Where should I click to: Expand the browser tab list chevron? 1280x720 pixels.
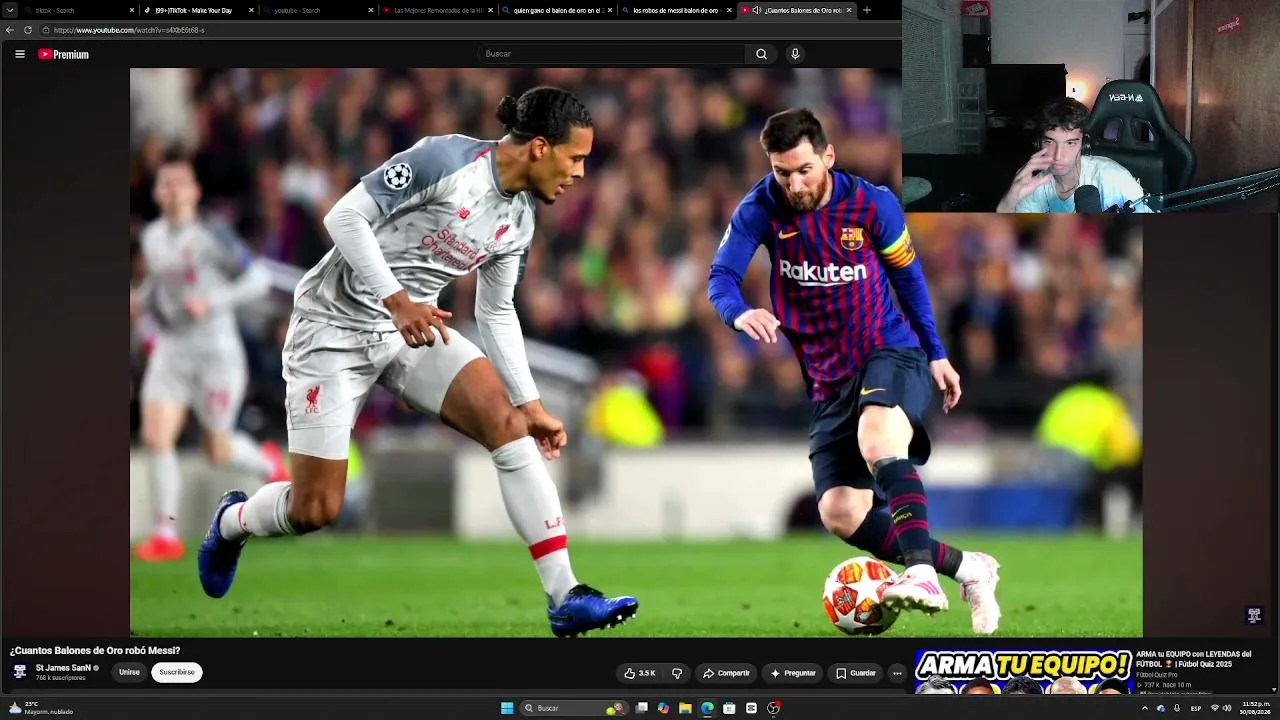click(x=11, y=10)
